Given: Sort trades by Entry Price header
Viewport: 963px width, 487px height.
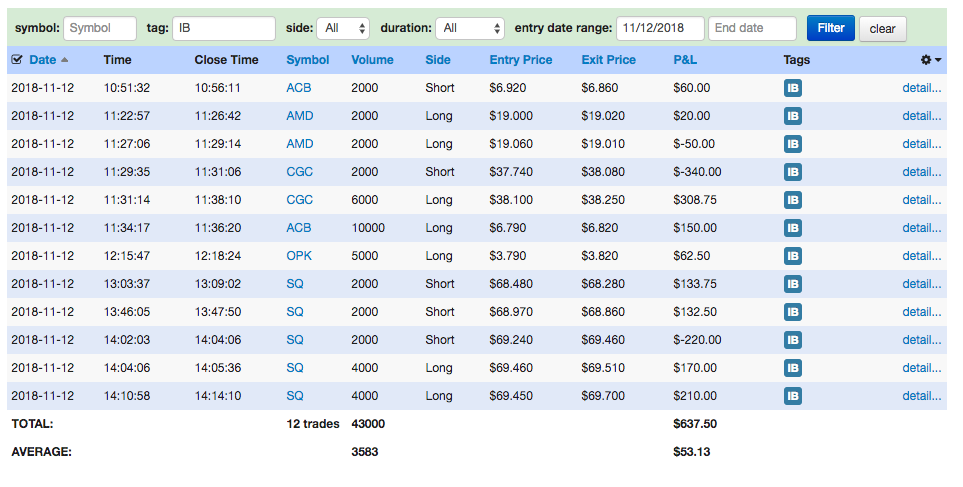Looking at the screenshot, I should pos(520,60).
